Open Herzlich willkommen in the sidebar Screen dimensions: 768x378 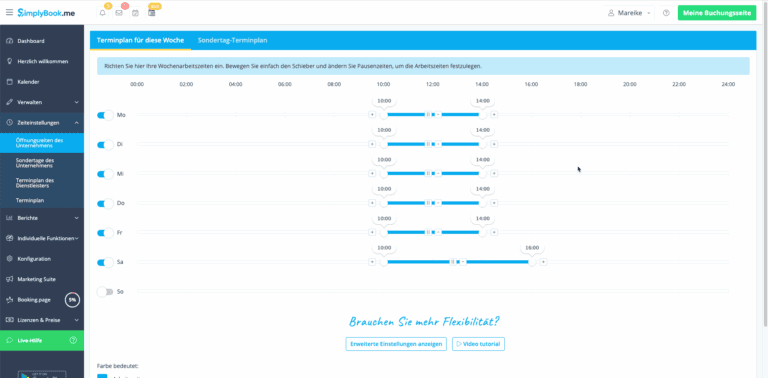42,62
